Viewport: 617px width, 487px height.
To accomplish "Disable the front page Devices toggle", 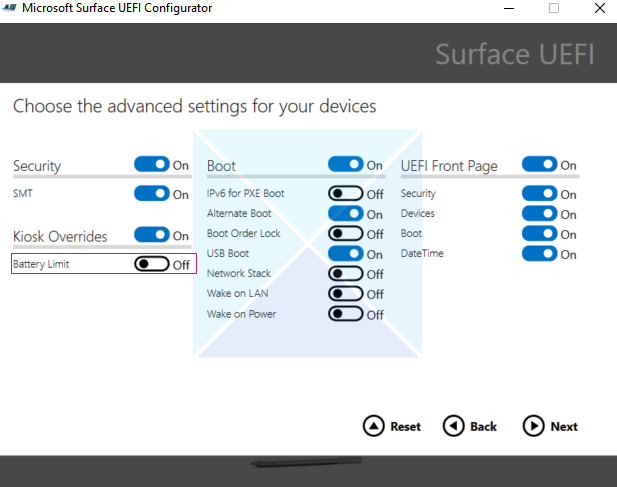I will click(x=539, y=214).
